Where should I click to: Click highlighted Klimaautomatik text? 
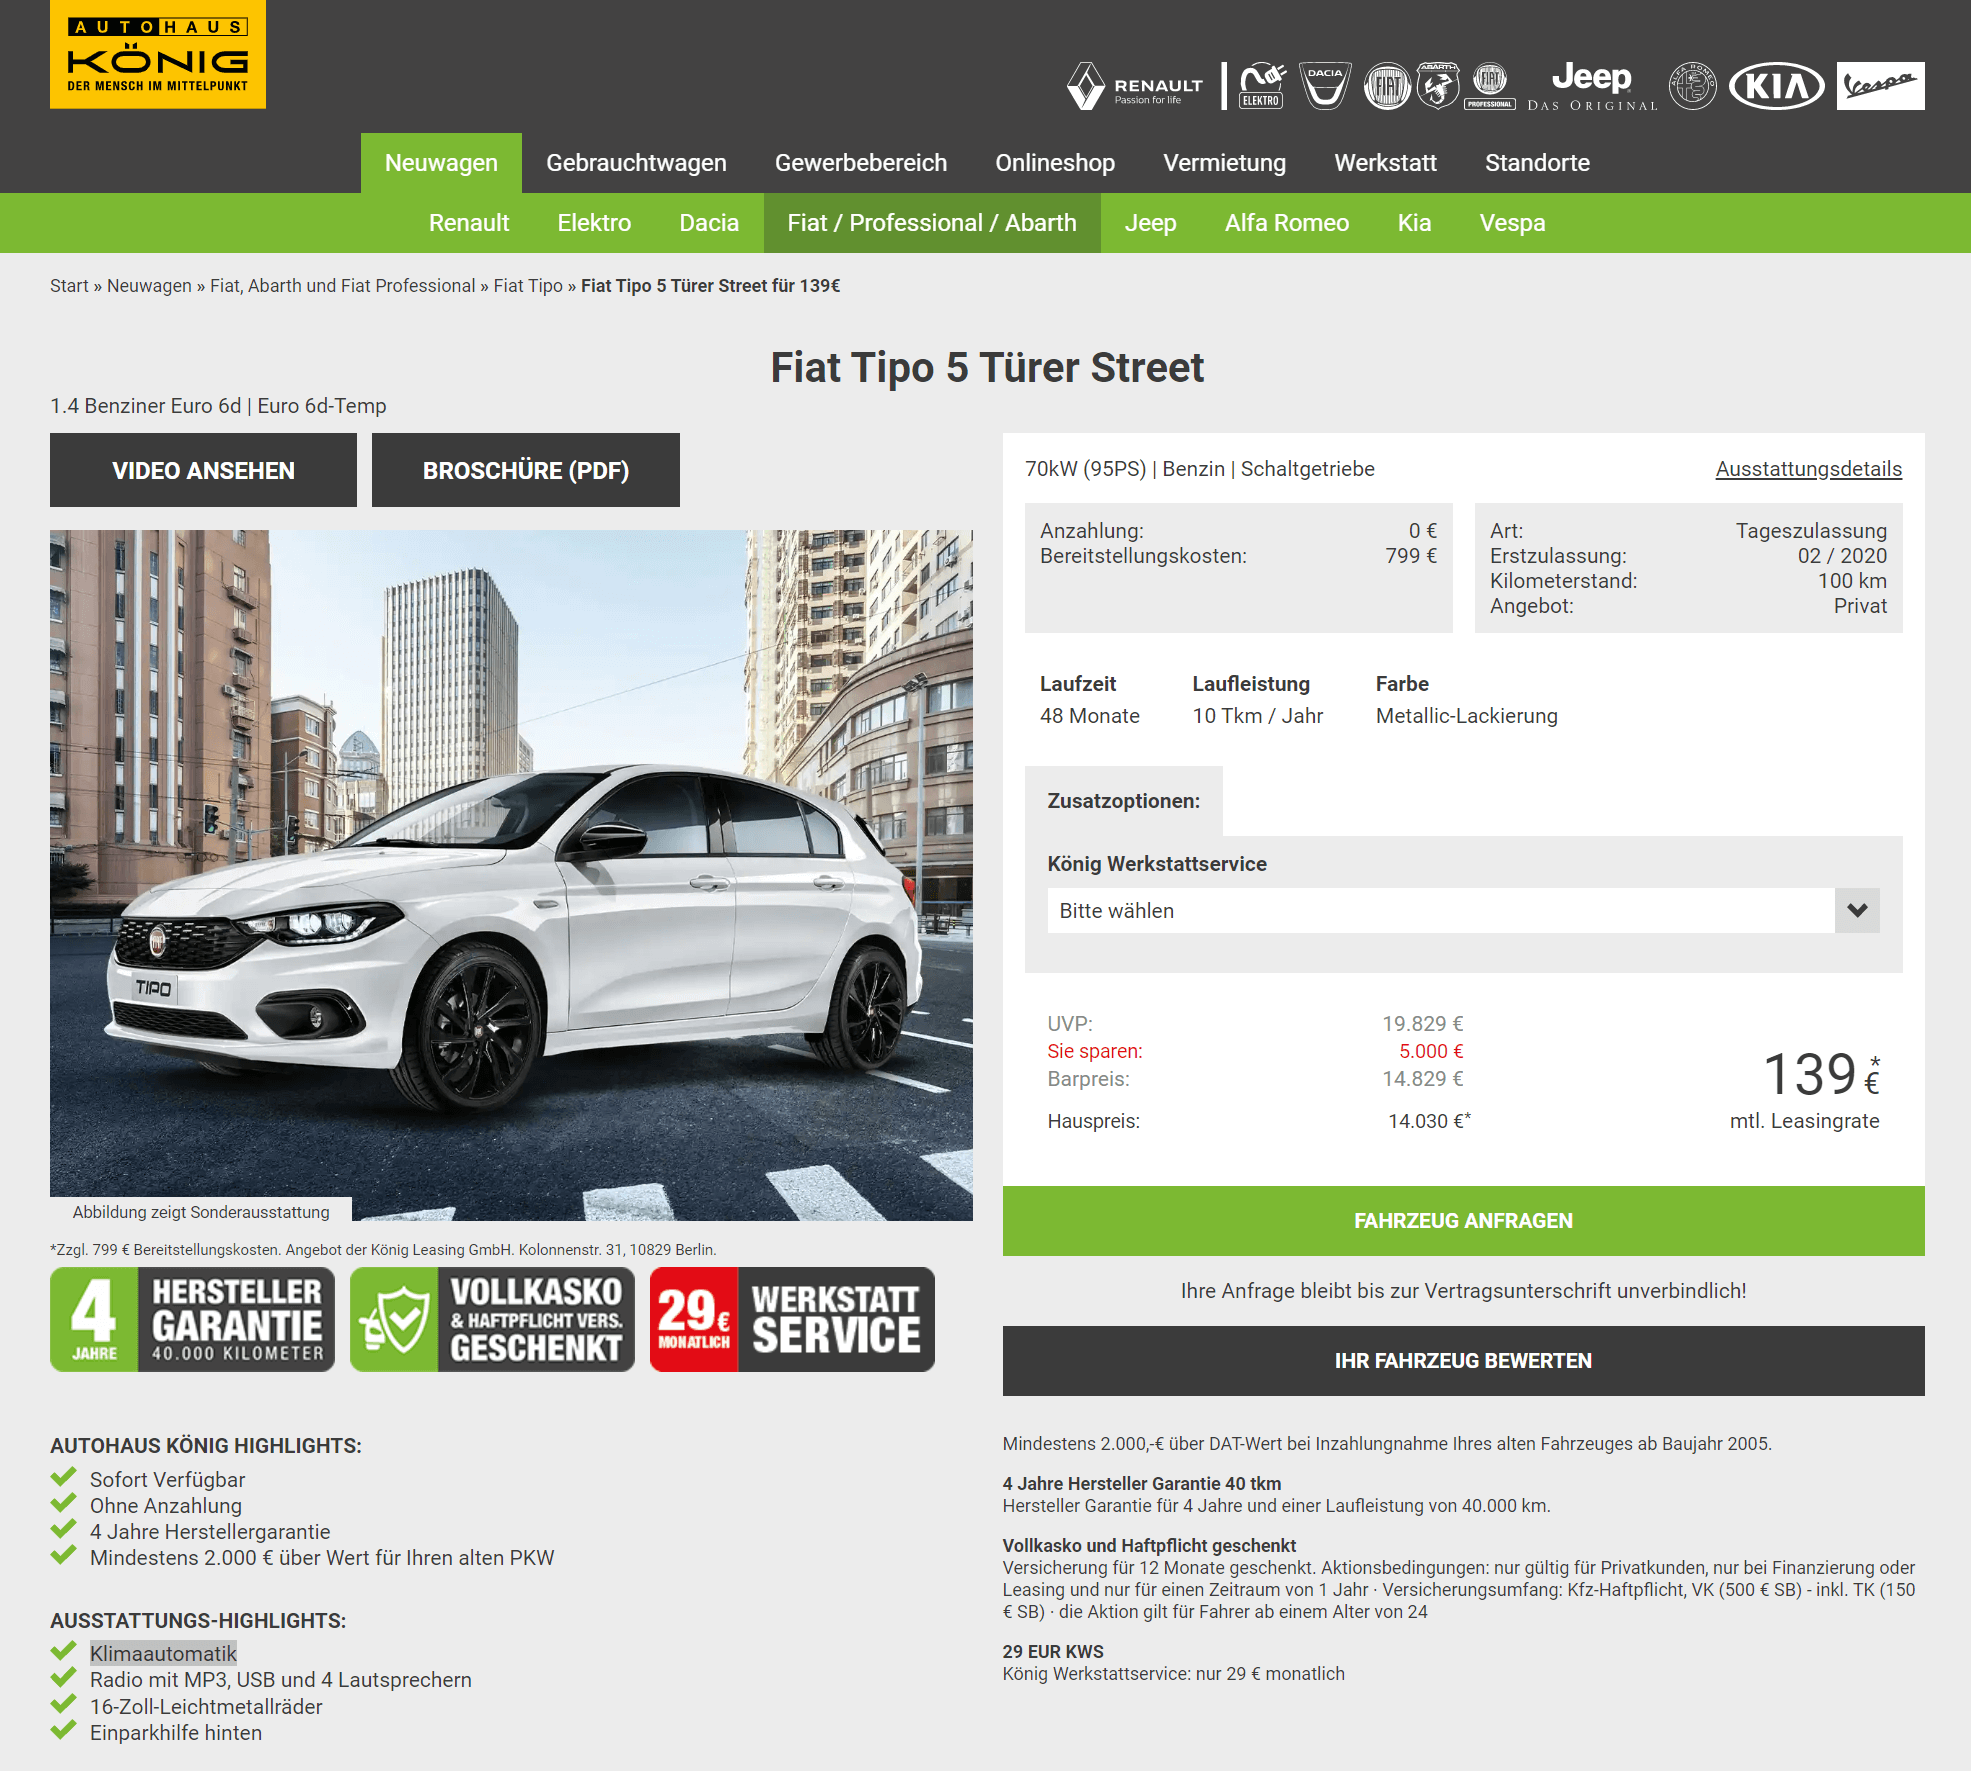coord(163,1653)
